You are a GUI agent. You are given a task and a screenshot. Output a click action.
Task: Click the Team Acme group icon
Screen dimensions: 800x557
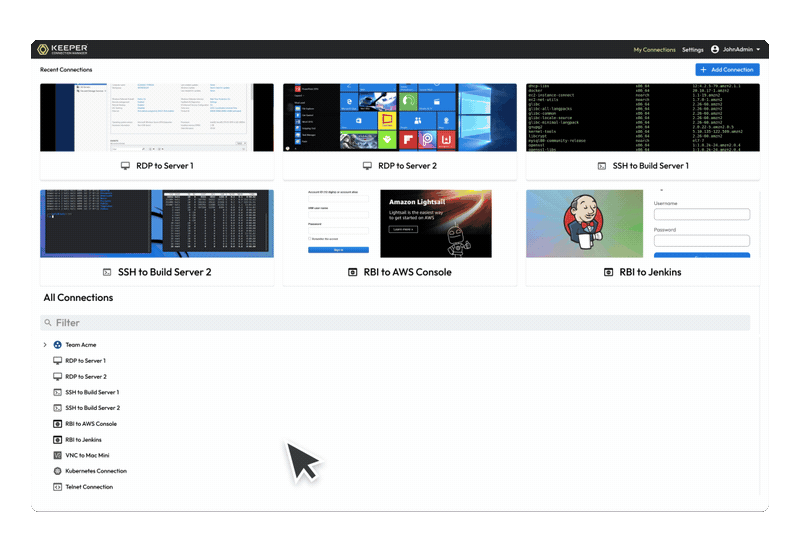pyautogui.click(x=58, y=344)
